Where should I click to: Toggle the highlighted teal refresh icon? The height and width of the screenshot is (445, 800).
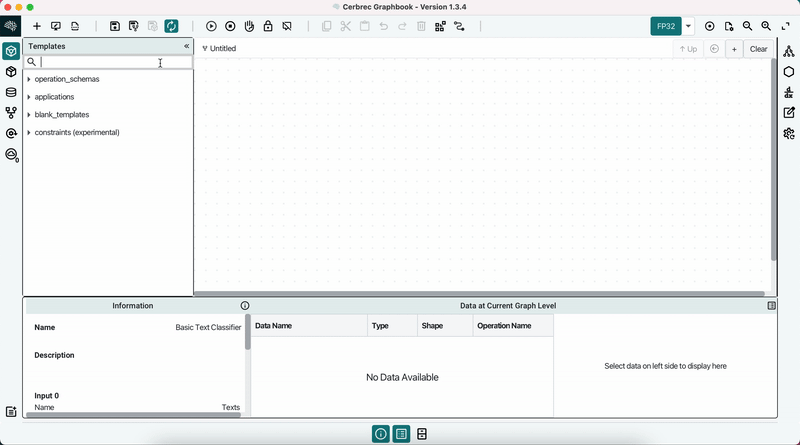(x=171, y=26)
